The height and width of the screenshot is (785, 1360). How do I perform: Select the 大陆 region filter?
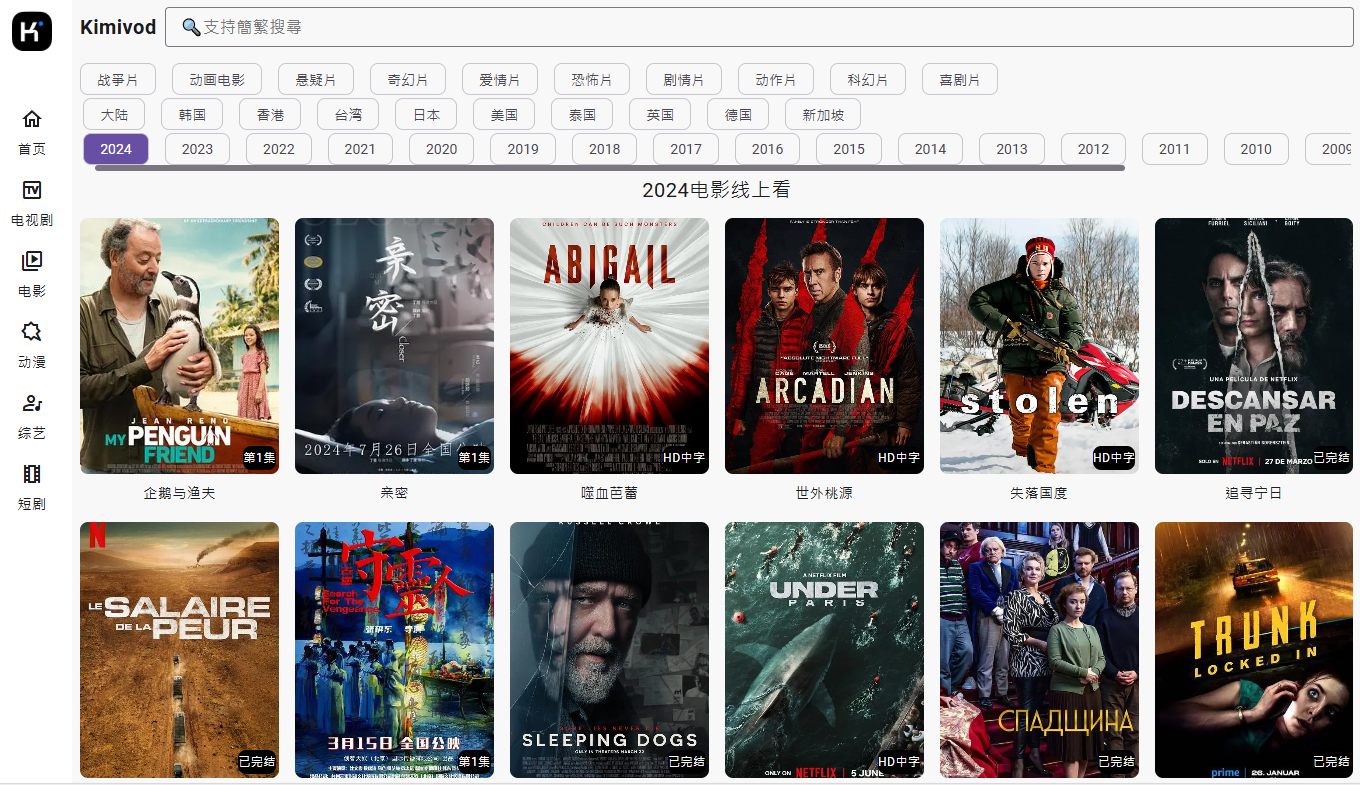[114, 114]
